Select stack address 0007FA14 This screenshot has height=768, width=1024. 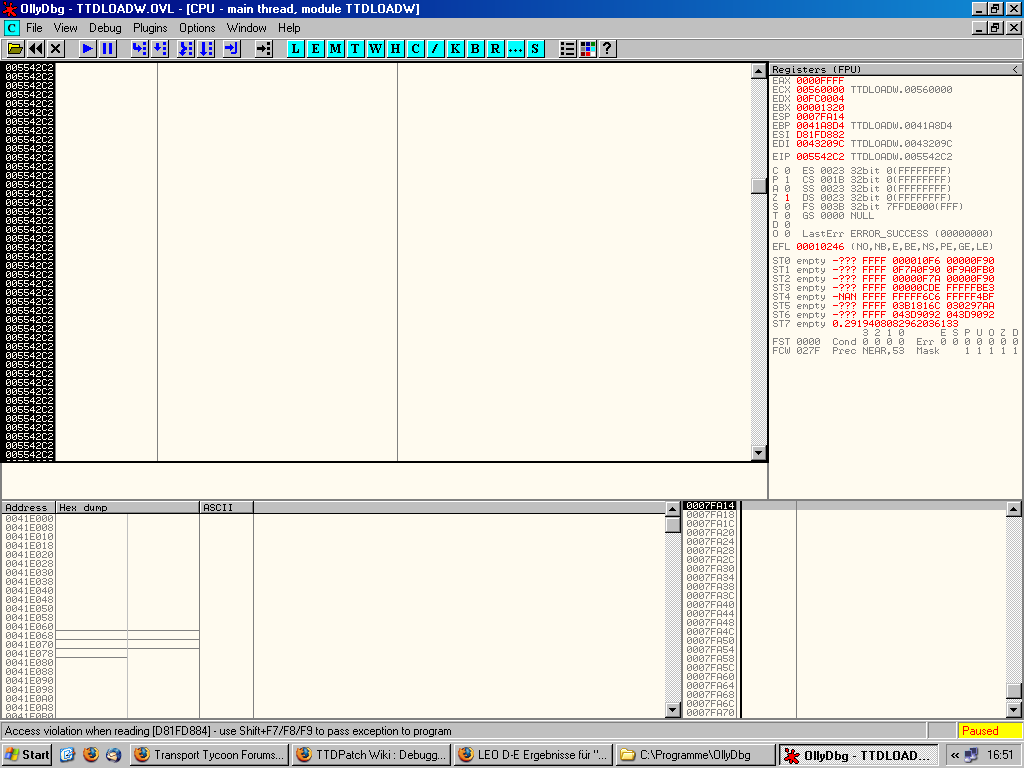tap(711, 505)
